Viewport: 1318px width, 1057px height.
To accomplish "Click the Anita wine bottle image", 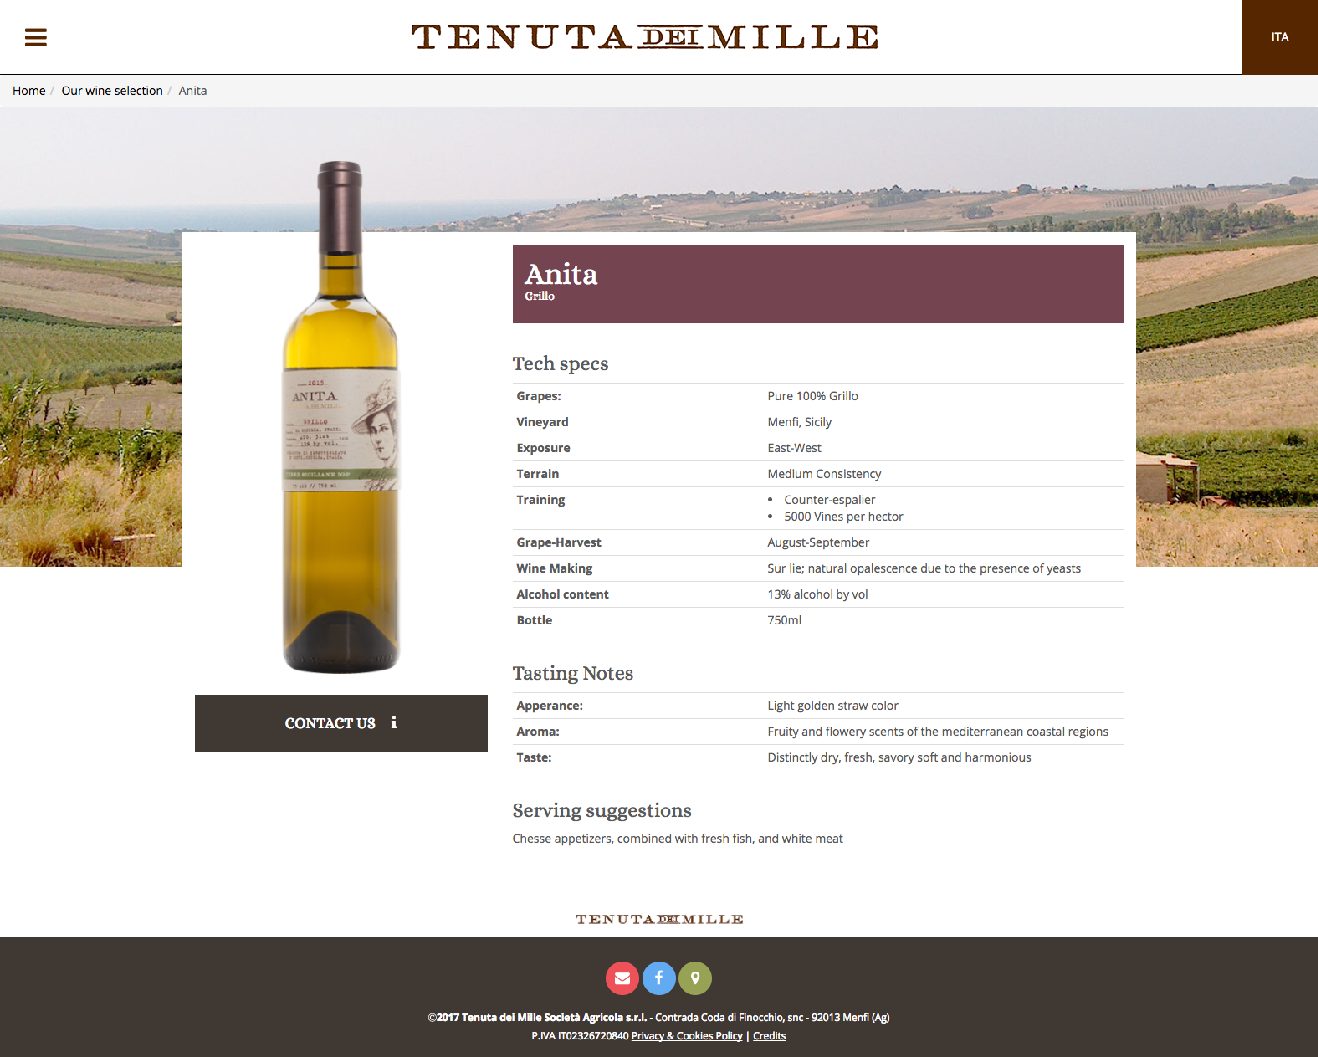I will [x=341, y=417].
